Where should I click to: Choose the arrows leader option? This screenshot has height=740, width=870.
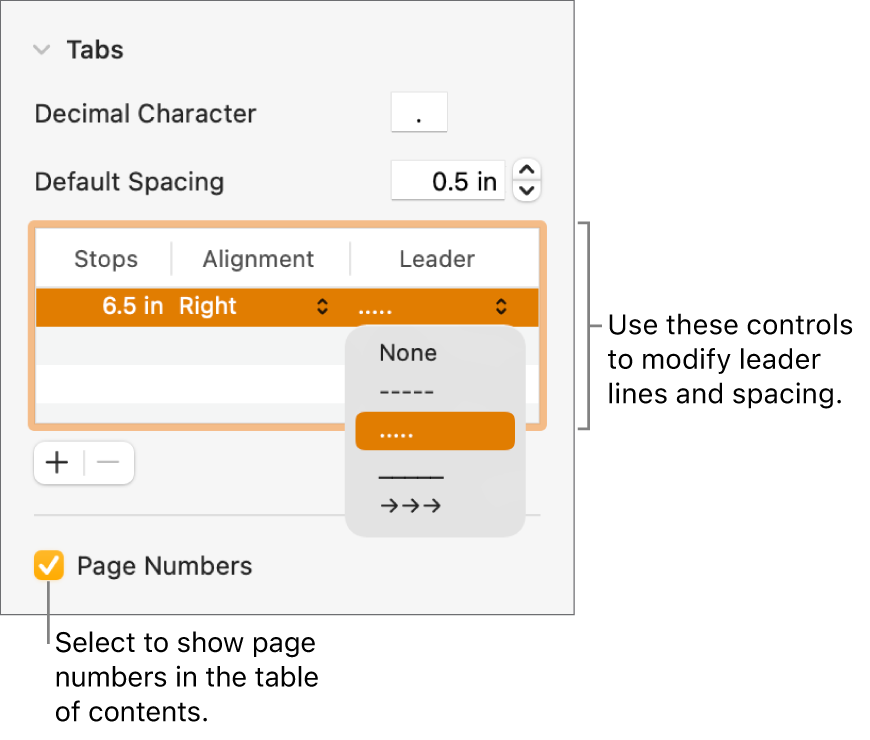tap(411, 505)
